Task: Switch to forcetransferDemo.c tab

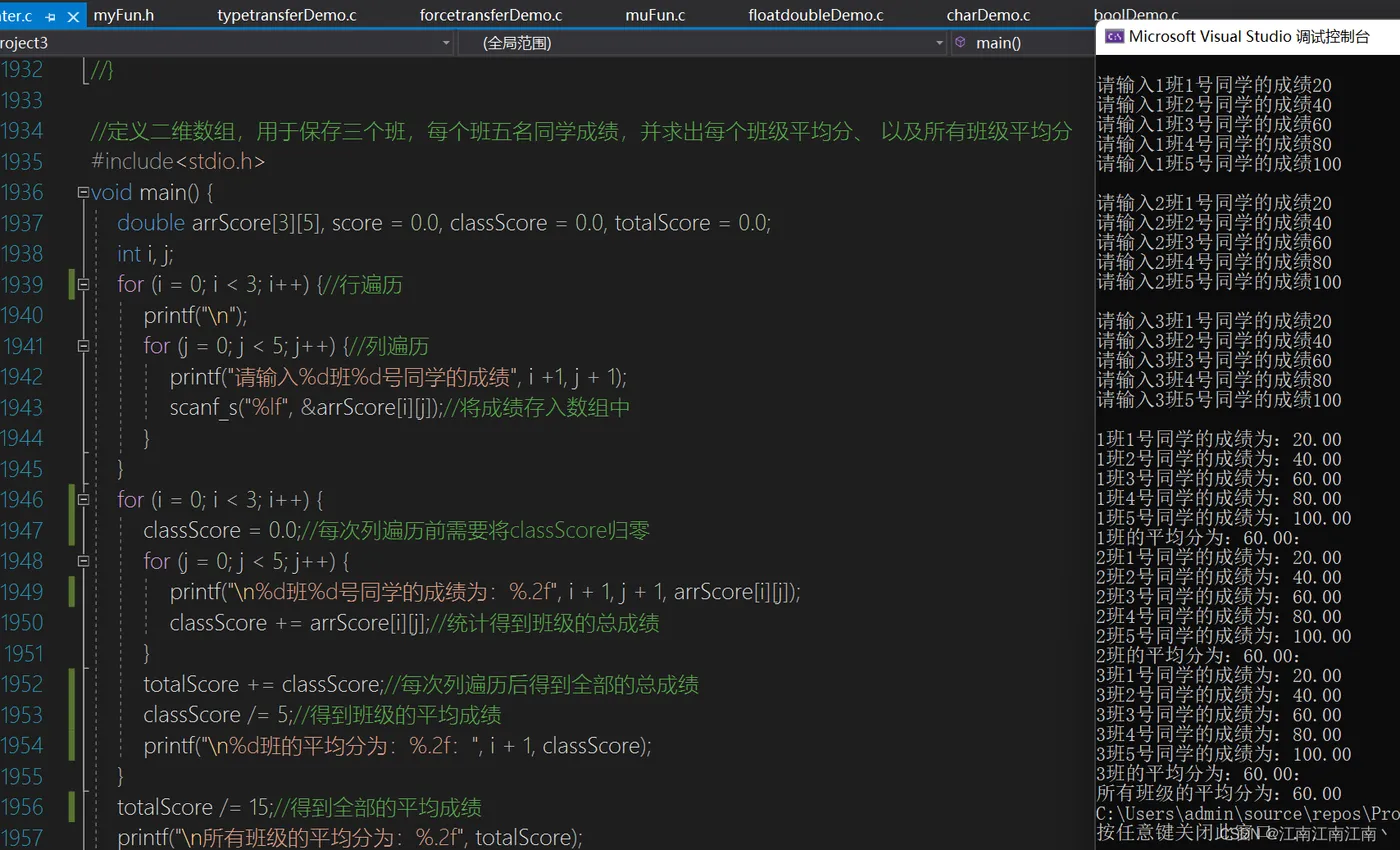Action: click(491, 14)
